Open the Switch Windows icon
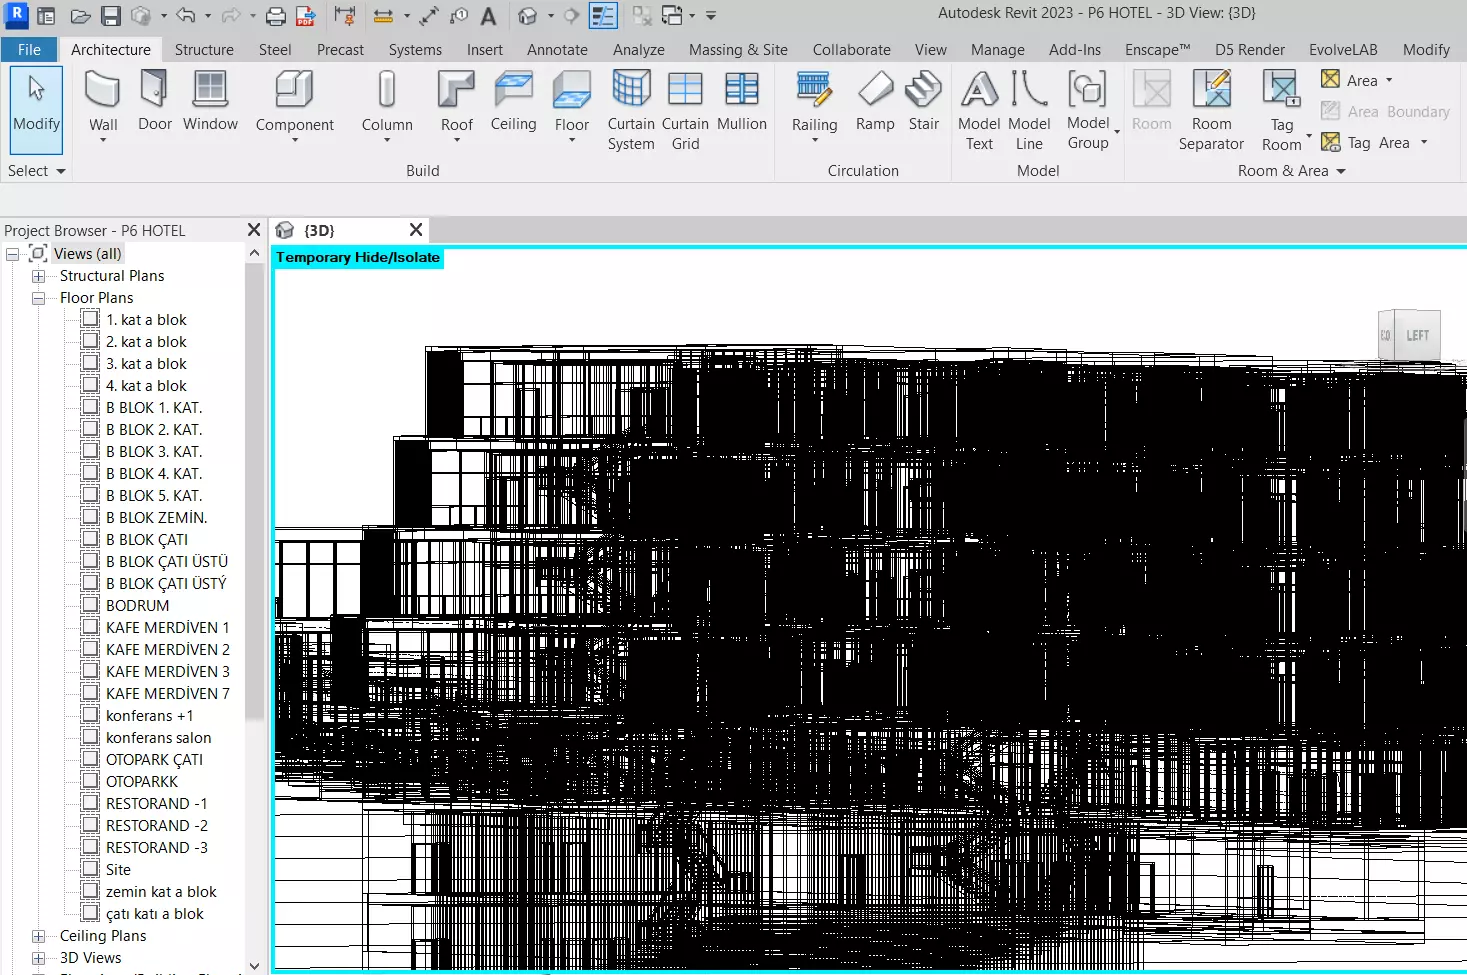Image resolution: width=1467 pixels, height=975 pixels. (x=672, y=16)
